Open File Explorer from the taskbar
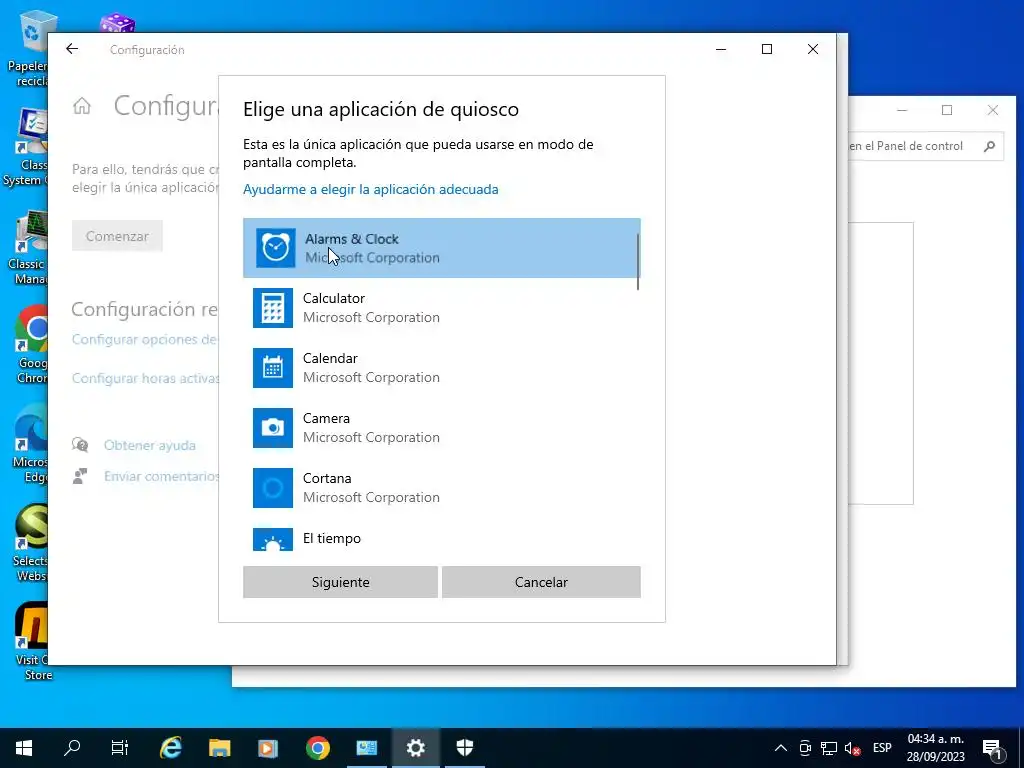Screen dimensions: 1024x768 tap(219, 748)
